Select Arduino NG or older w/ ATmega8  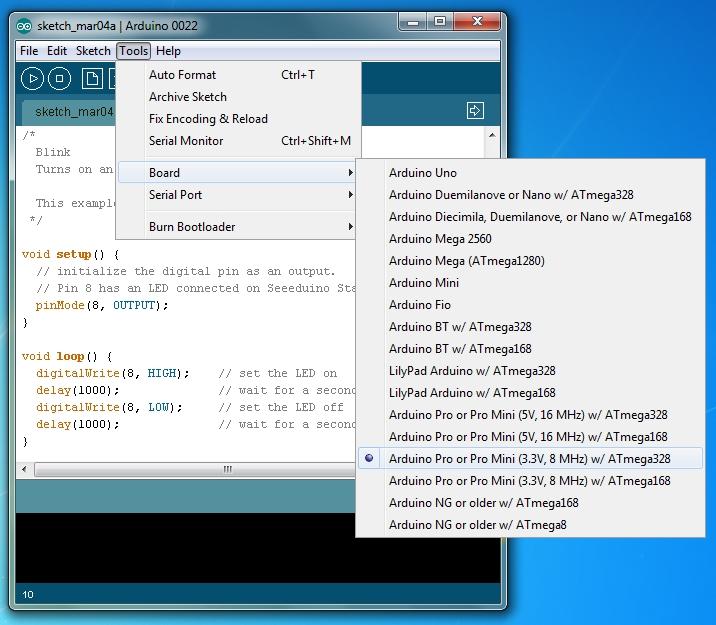tap(530, 525)
